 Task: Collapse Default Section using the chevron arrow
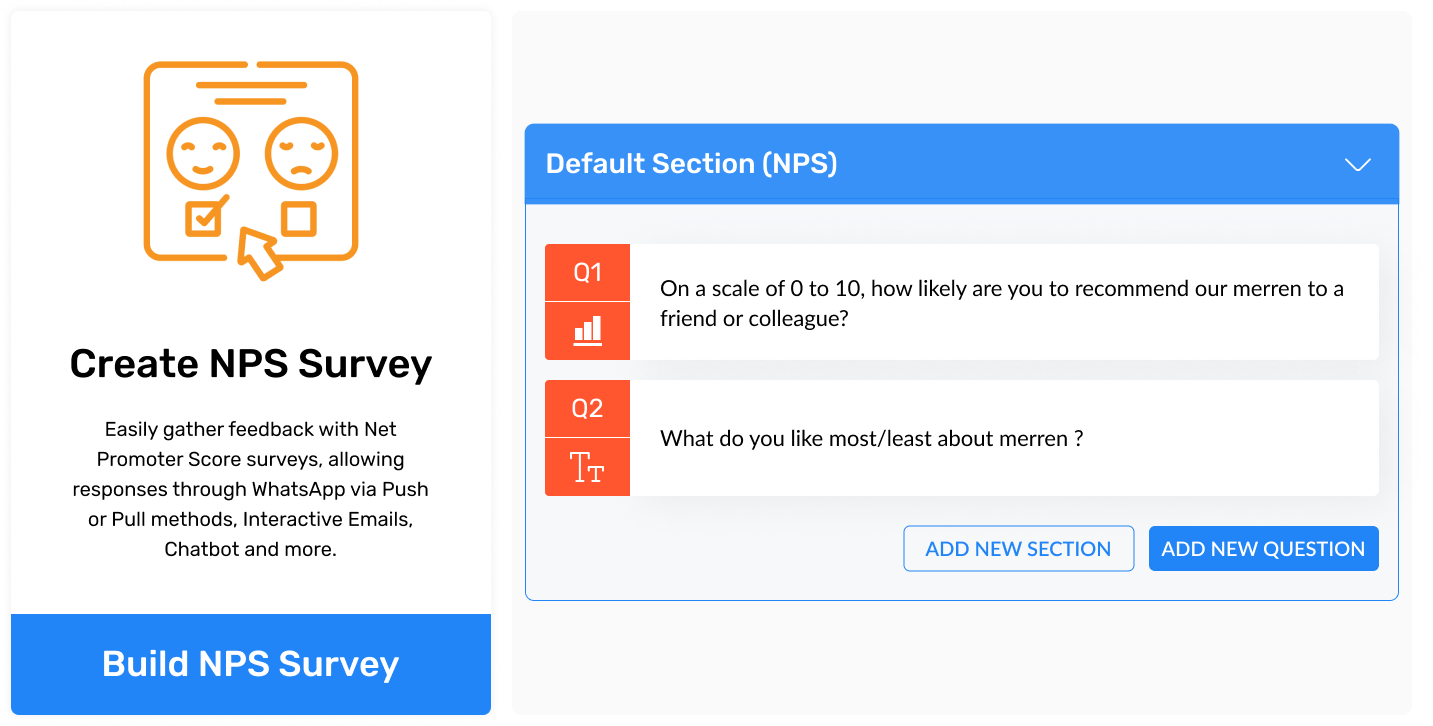click(x=1357, y=165)
